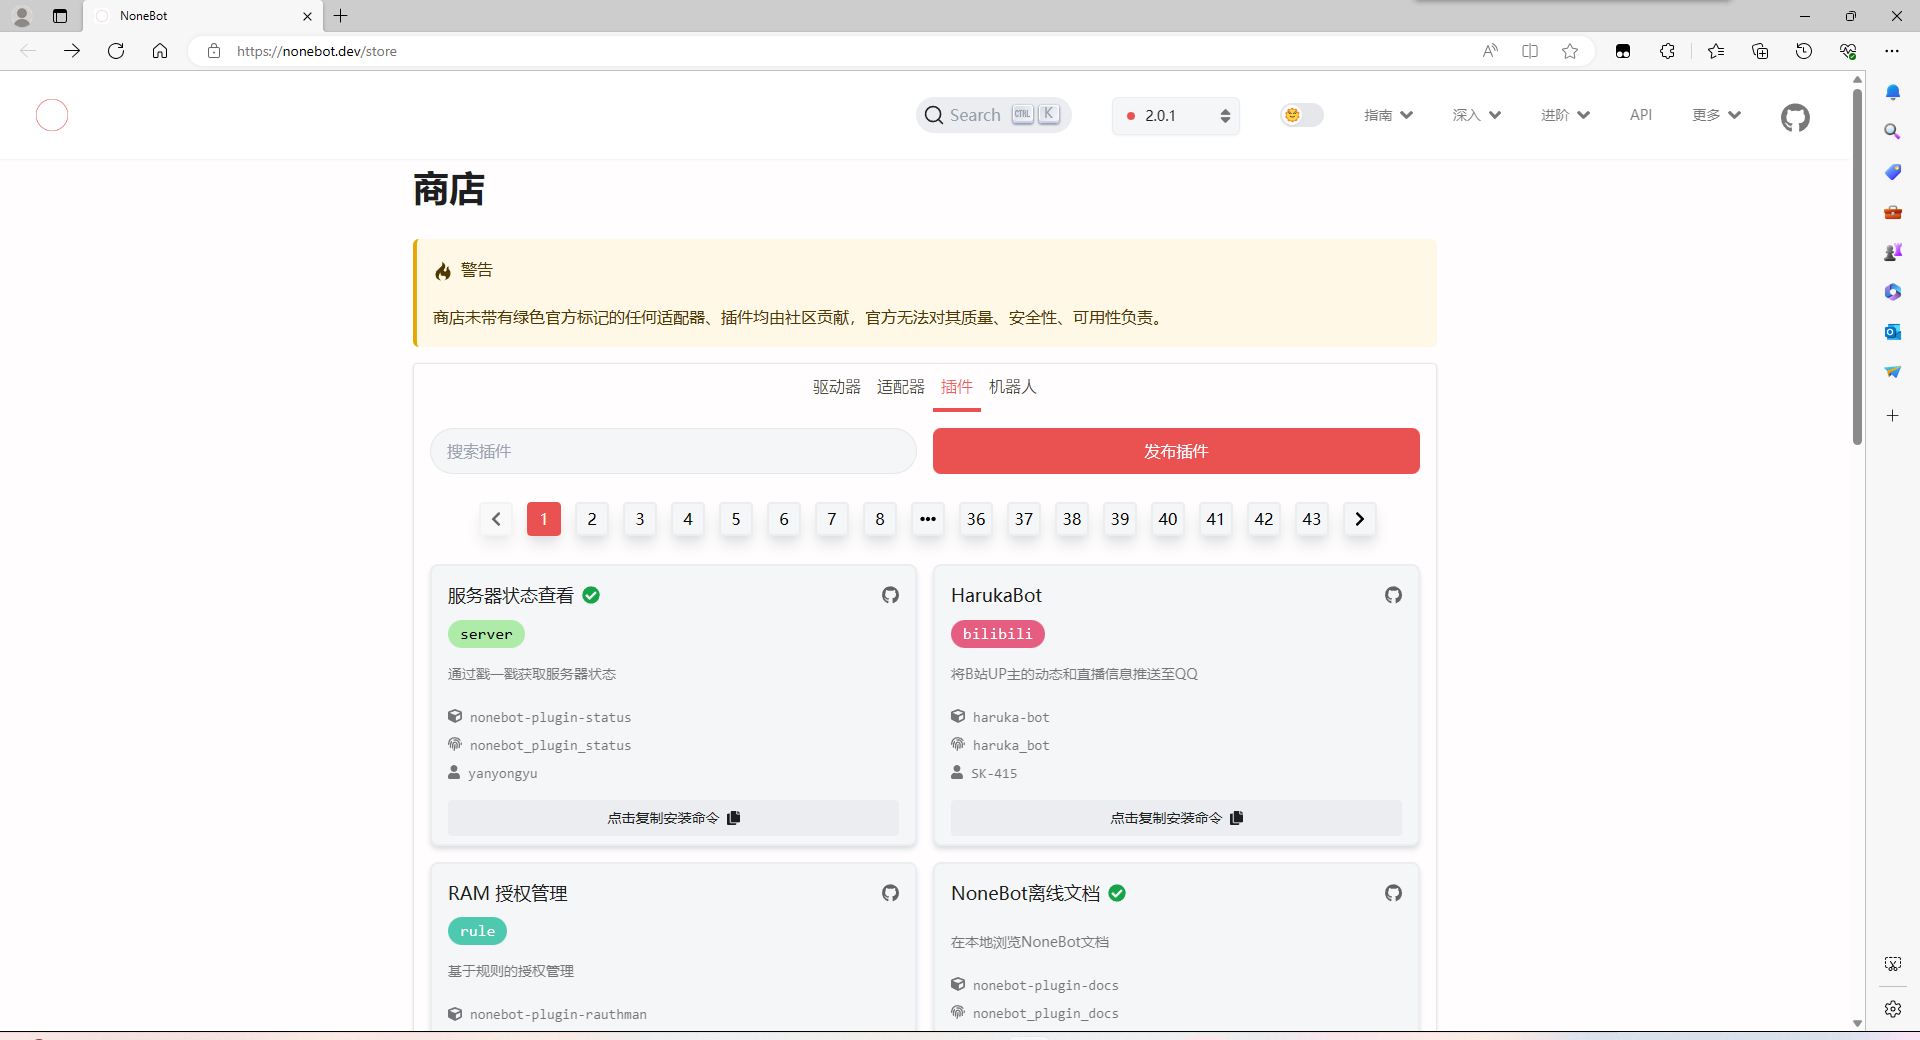Go to the browser home page
The image size is (1920, 1040).
160,51
